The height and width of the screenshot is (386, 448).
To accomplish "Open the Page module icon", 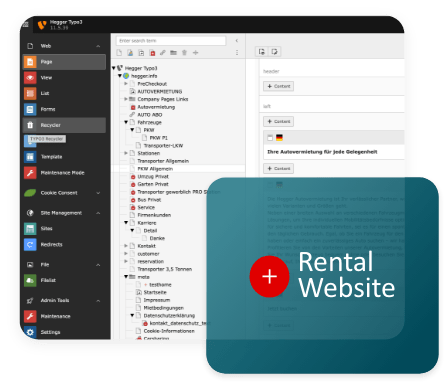I will tap(30, 62).
